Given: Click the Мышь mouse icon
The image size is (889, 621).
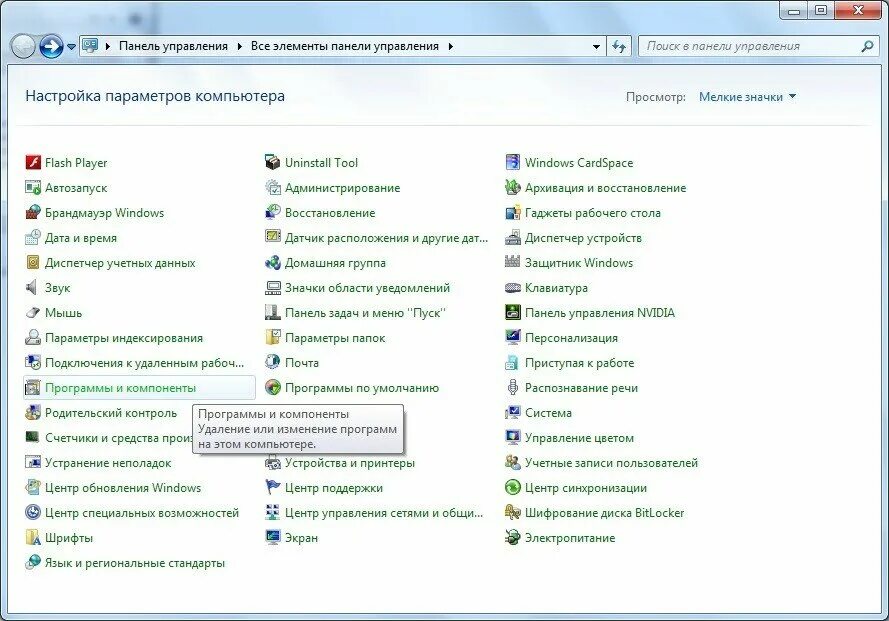Looking at the screenshot, I should click(33, 312).
